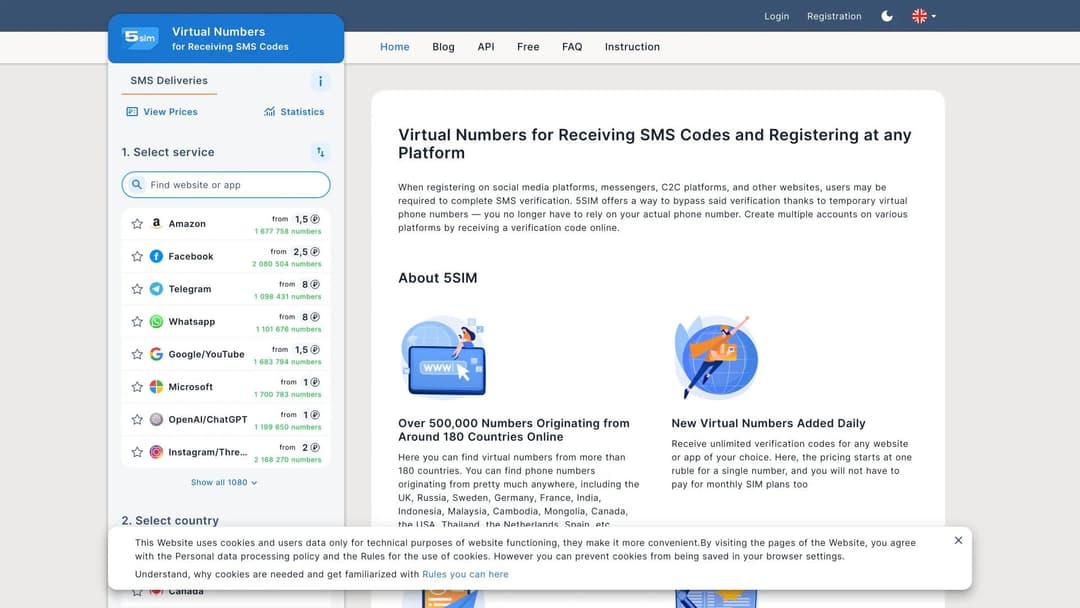Select the Instagram/Threads service icon
The image size is (1080, 608).
[156, 452]
